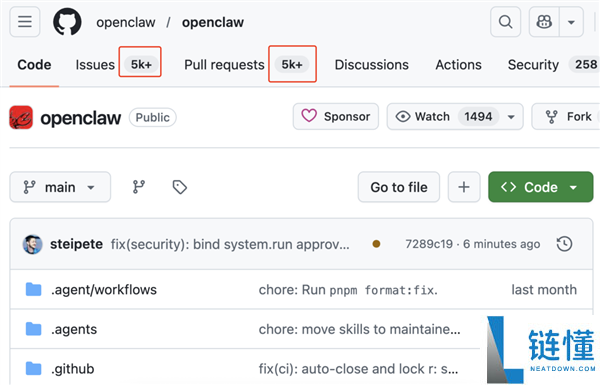Click the red openclaw repository avatar
This screenshot has width=600, height=385.
click(21, 117)
